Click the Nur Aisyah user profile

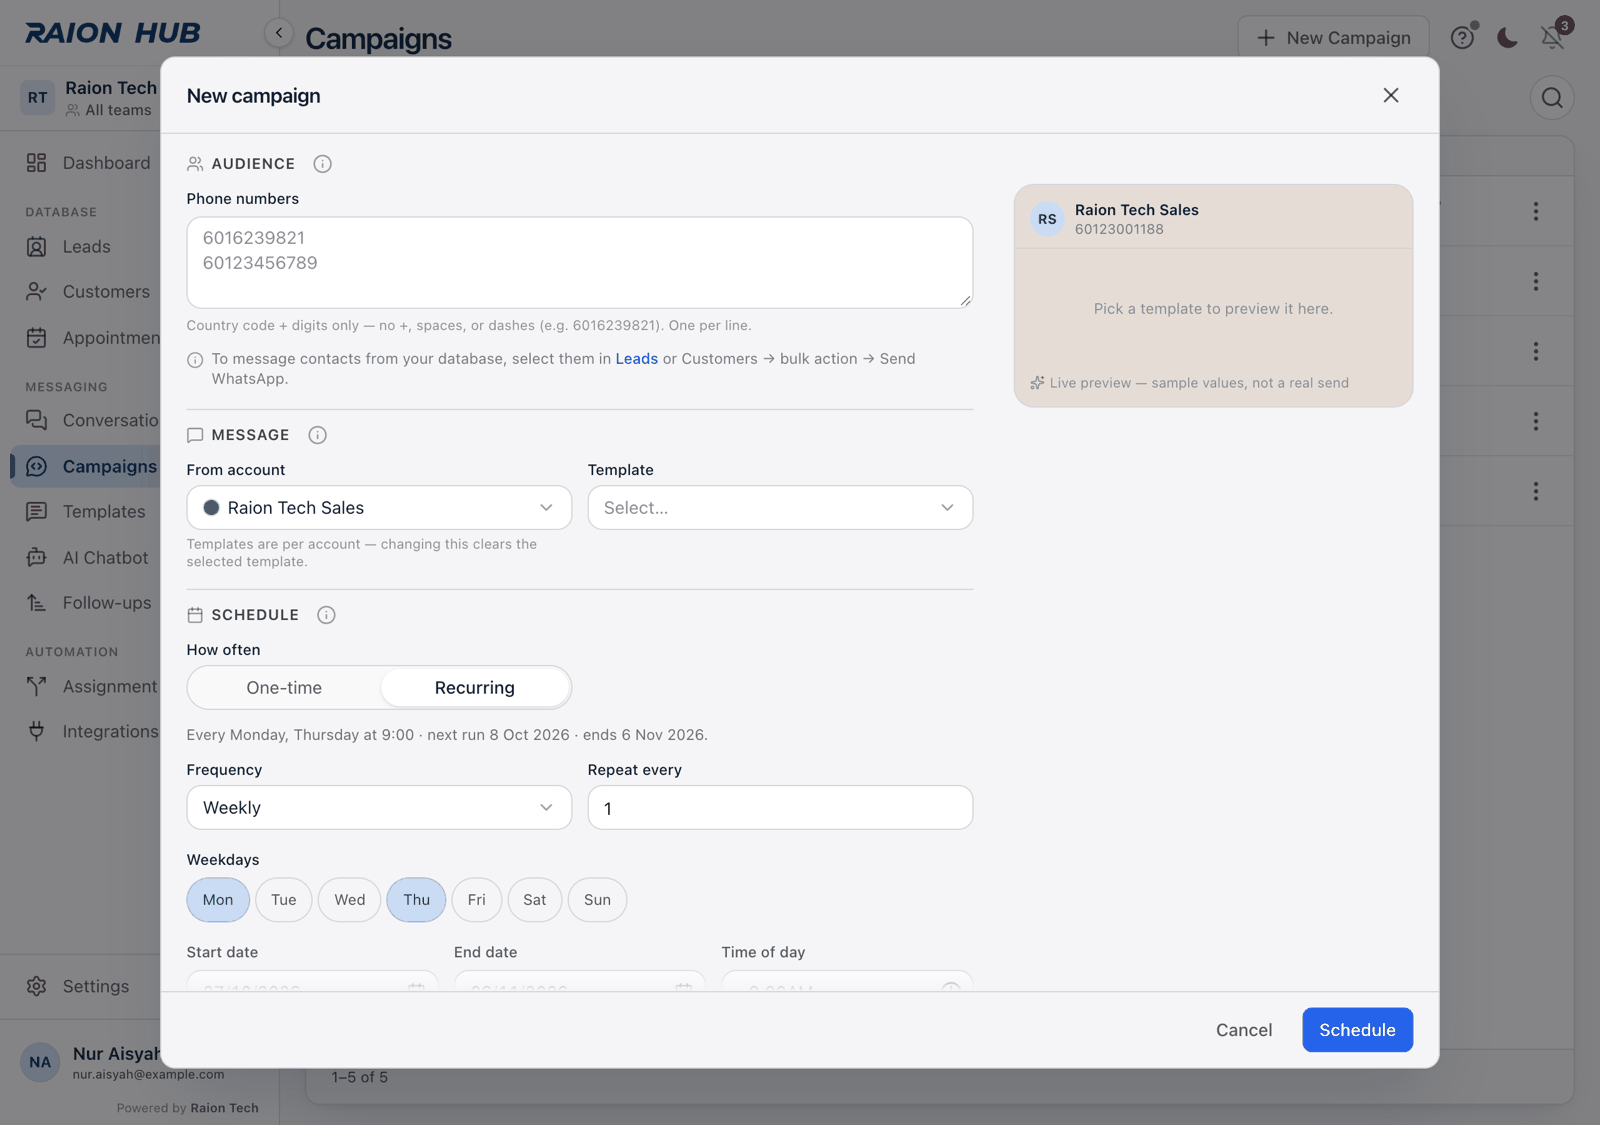pos(90,1063)
